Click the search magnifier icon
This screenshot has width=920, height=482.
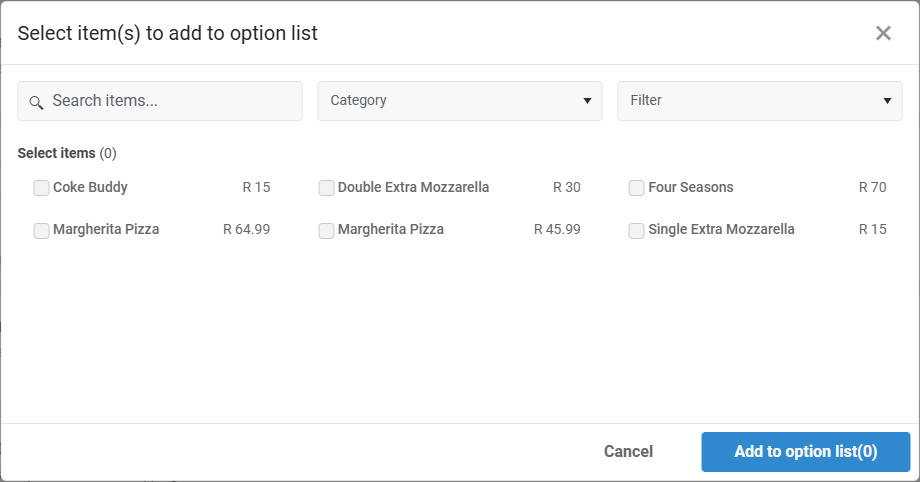pos(36,102)
